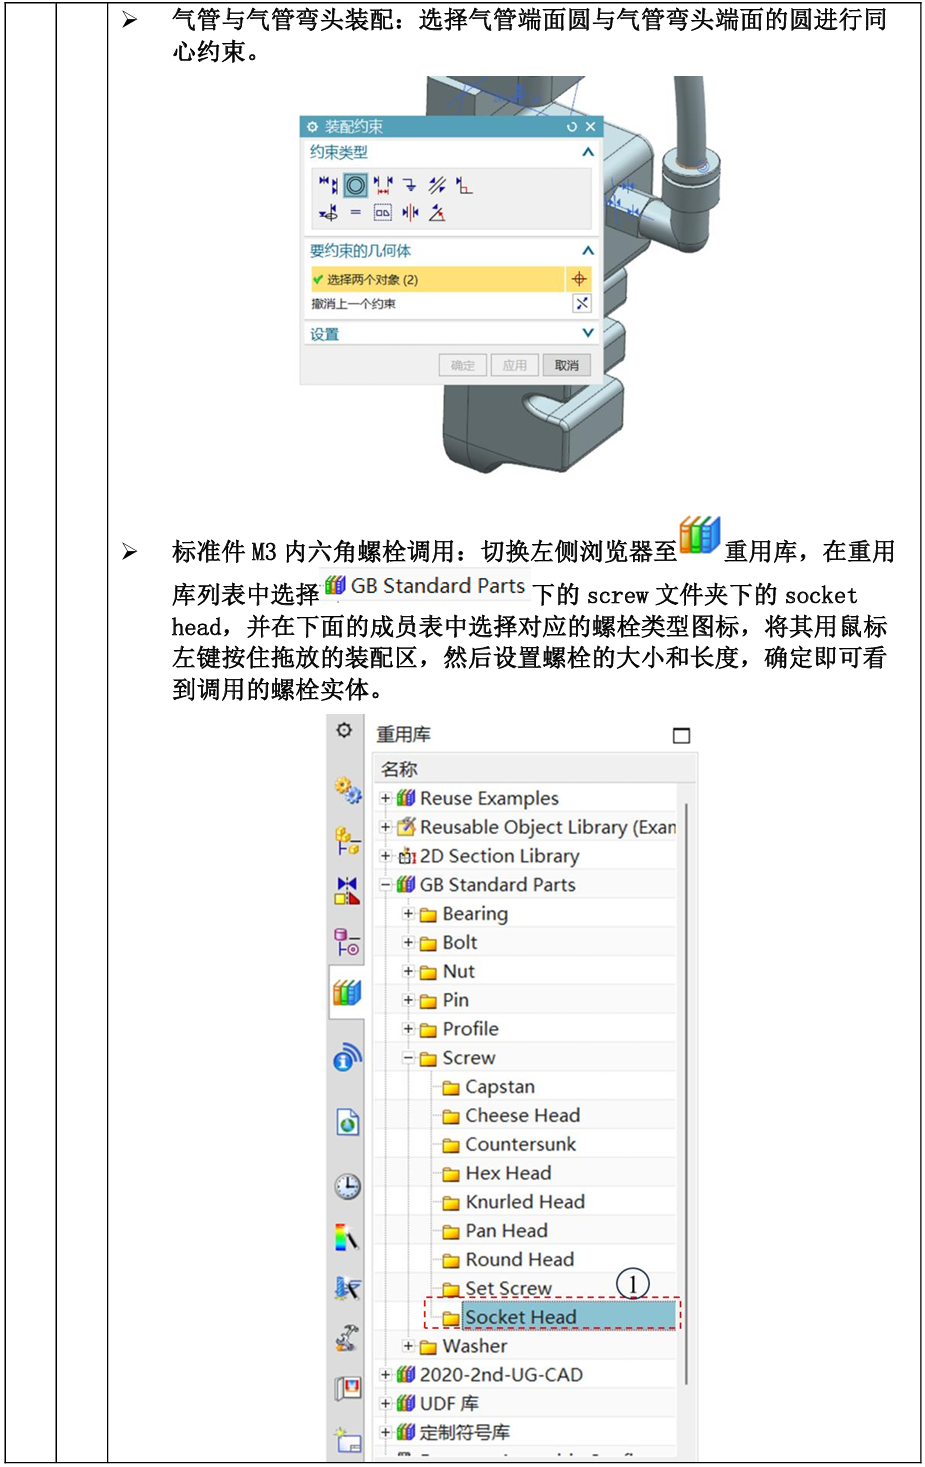925x1467 pixels.
Task: Expand the Washer folder
Action: click(408, 1346)
